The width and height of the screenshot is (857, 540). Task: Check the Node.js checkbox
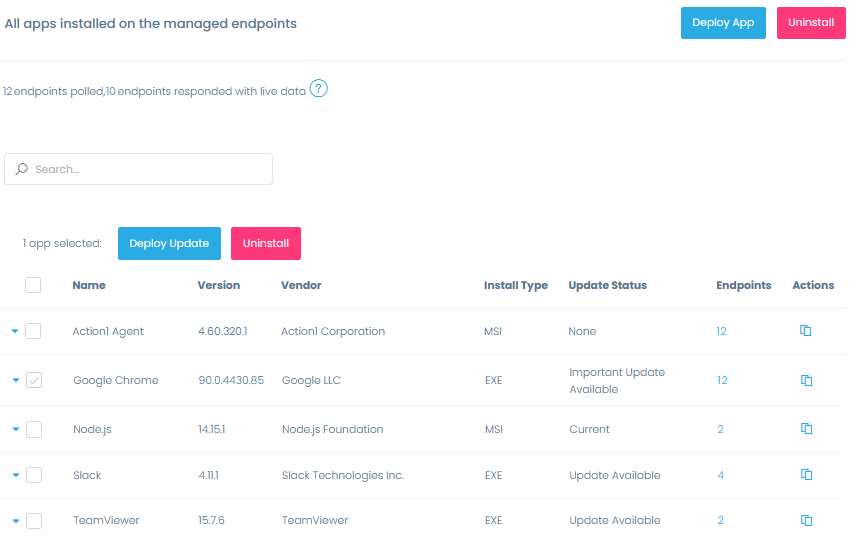click(x=34, y=429)
